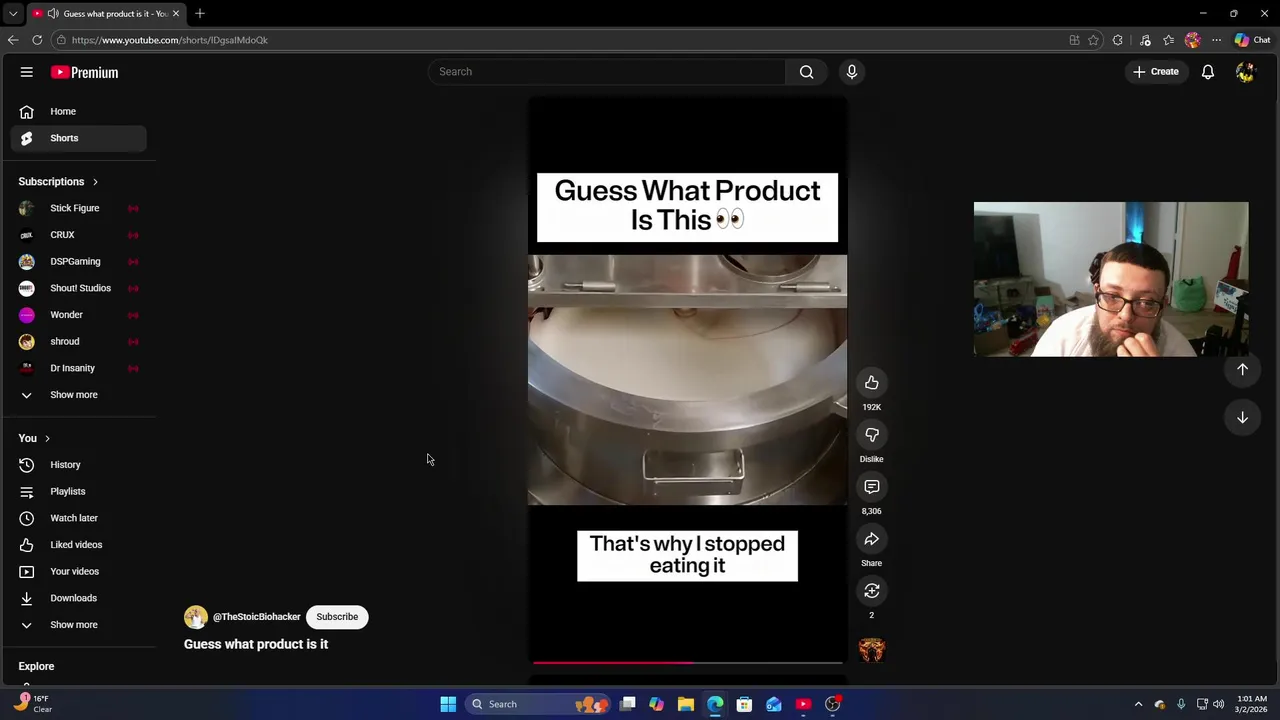Click the Explore section heading

point(36,666)
